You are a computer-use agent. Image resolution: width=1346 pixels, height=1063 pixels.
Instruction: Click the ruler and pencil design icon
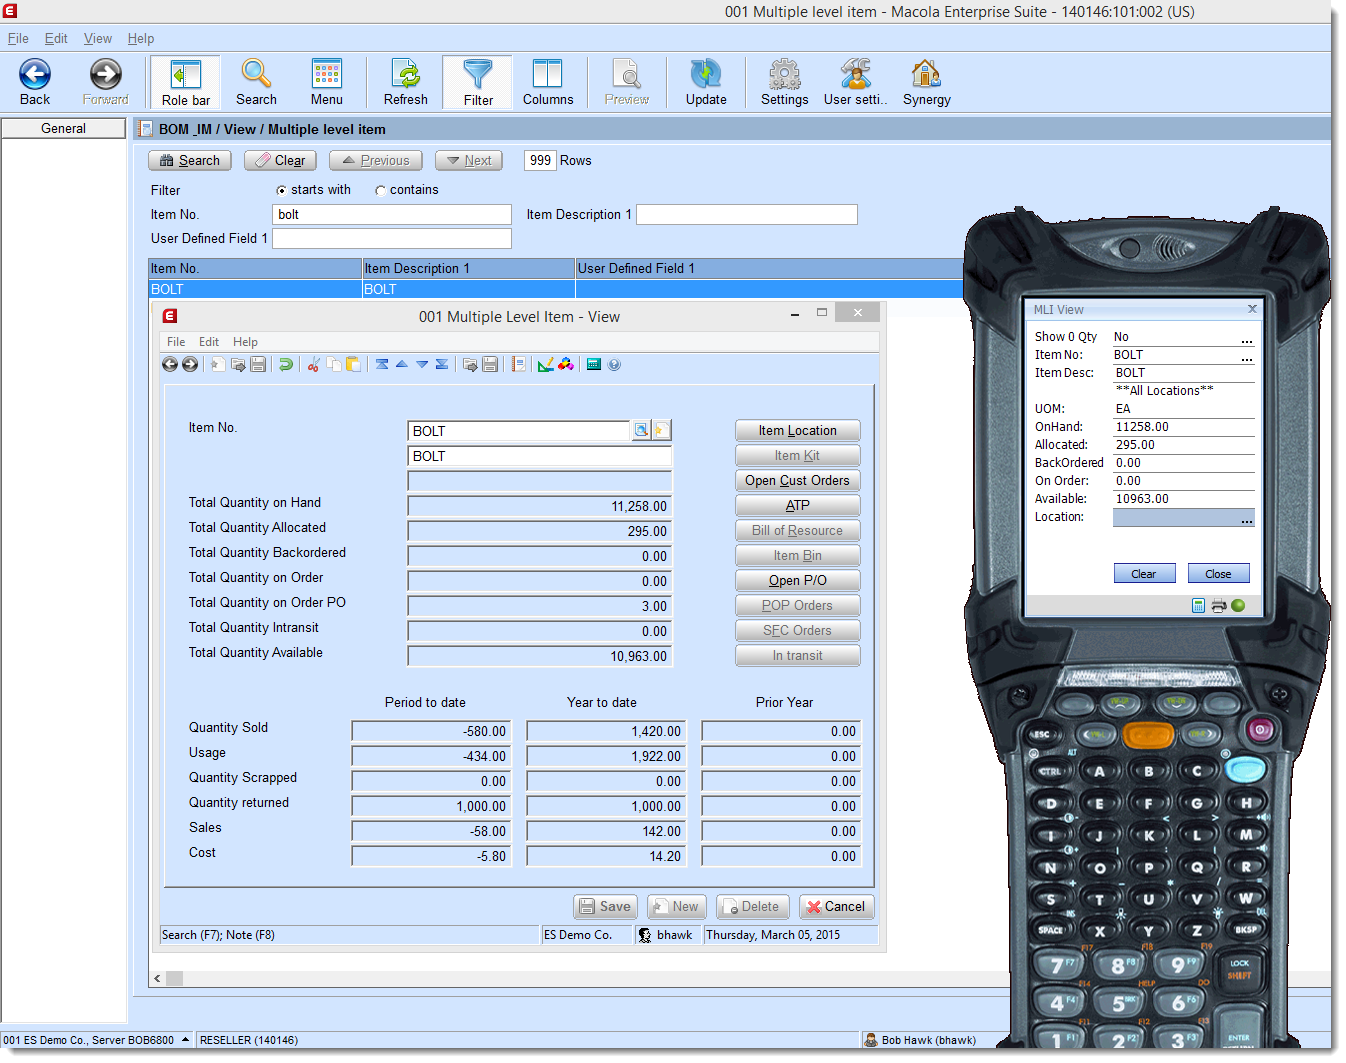pos(546,365)
